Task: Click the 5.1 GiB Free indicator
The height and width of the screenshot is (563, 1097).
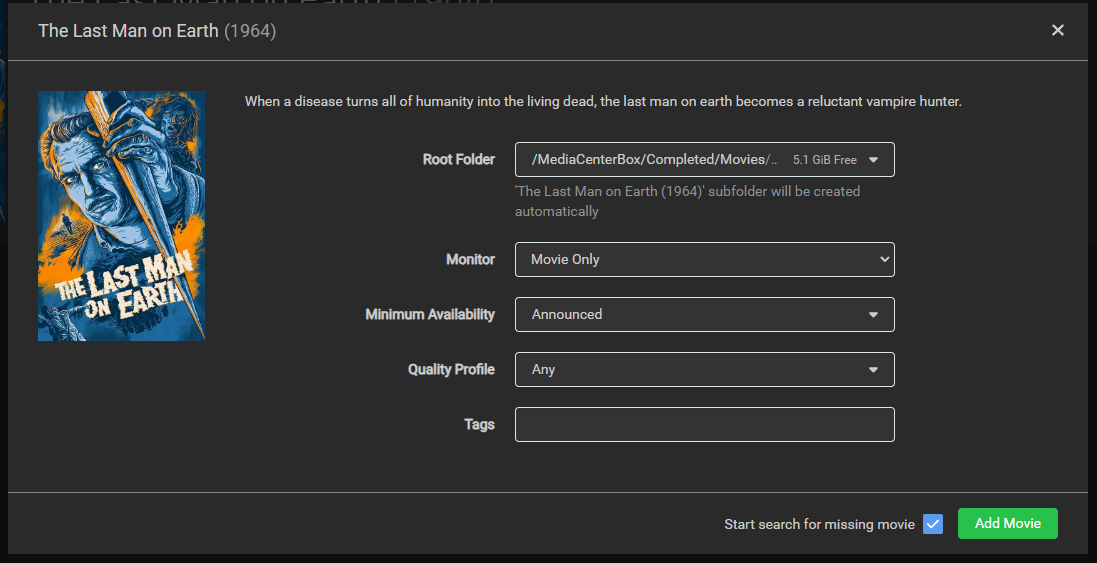Action: (x=824, y=160)
